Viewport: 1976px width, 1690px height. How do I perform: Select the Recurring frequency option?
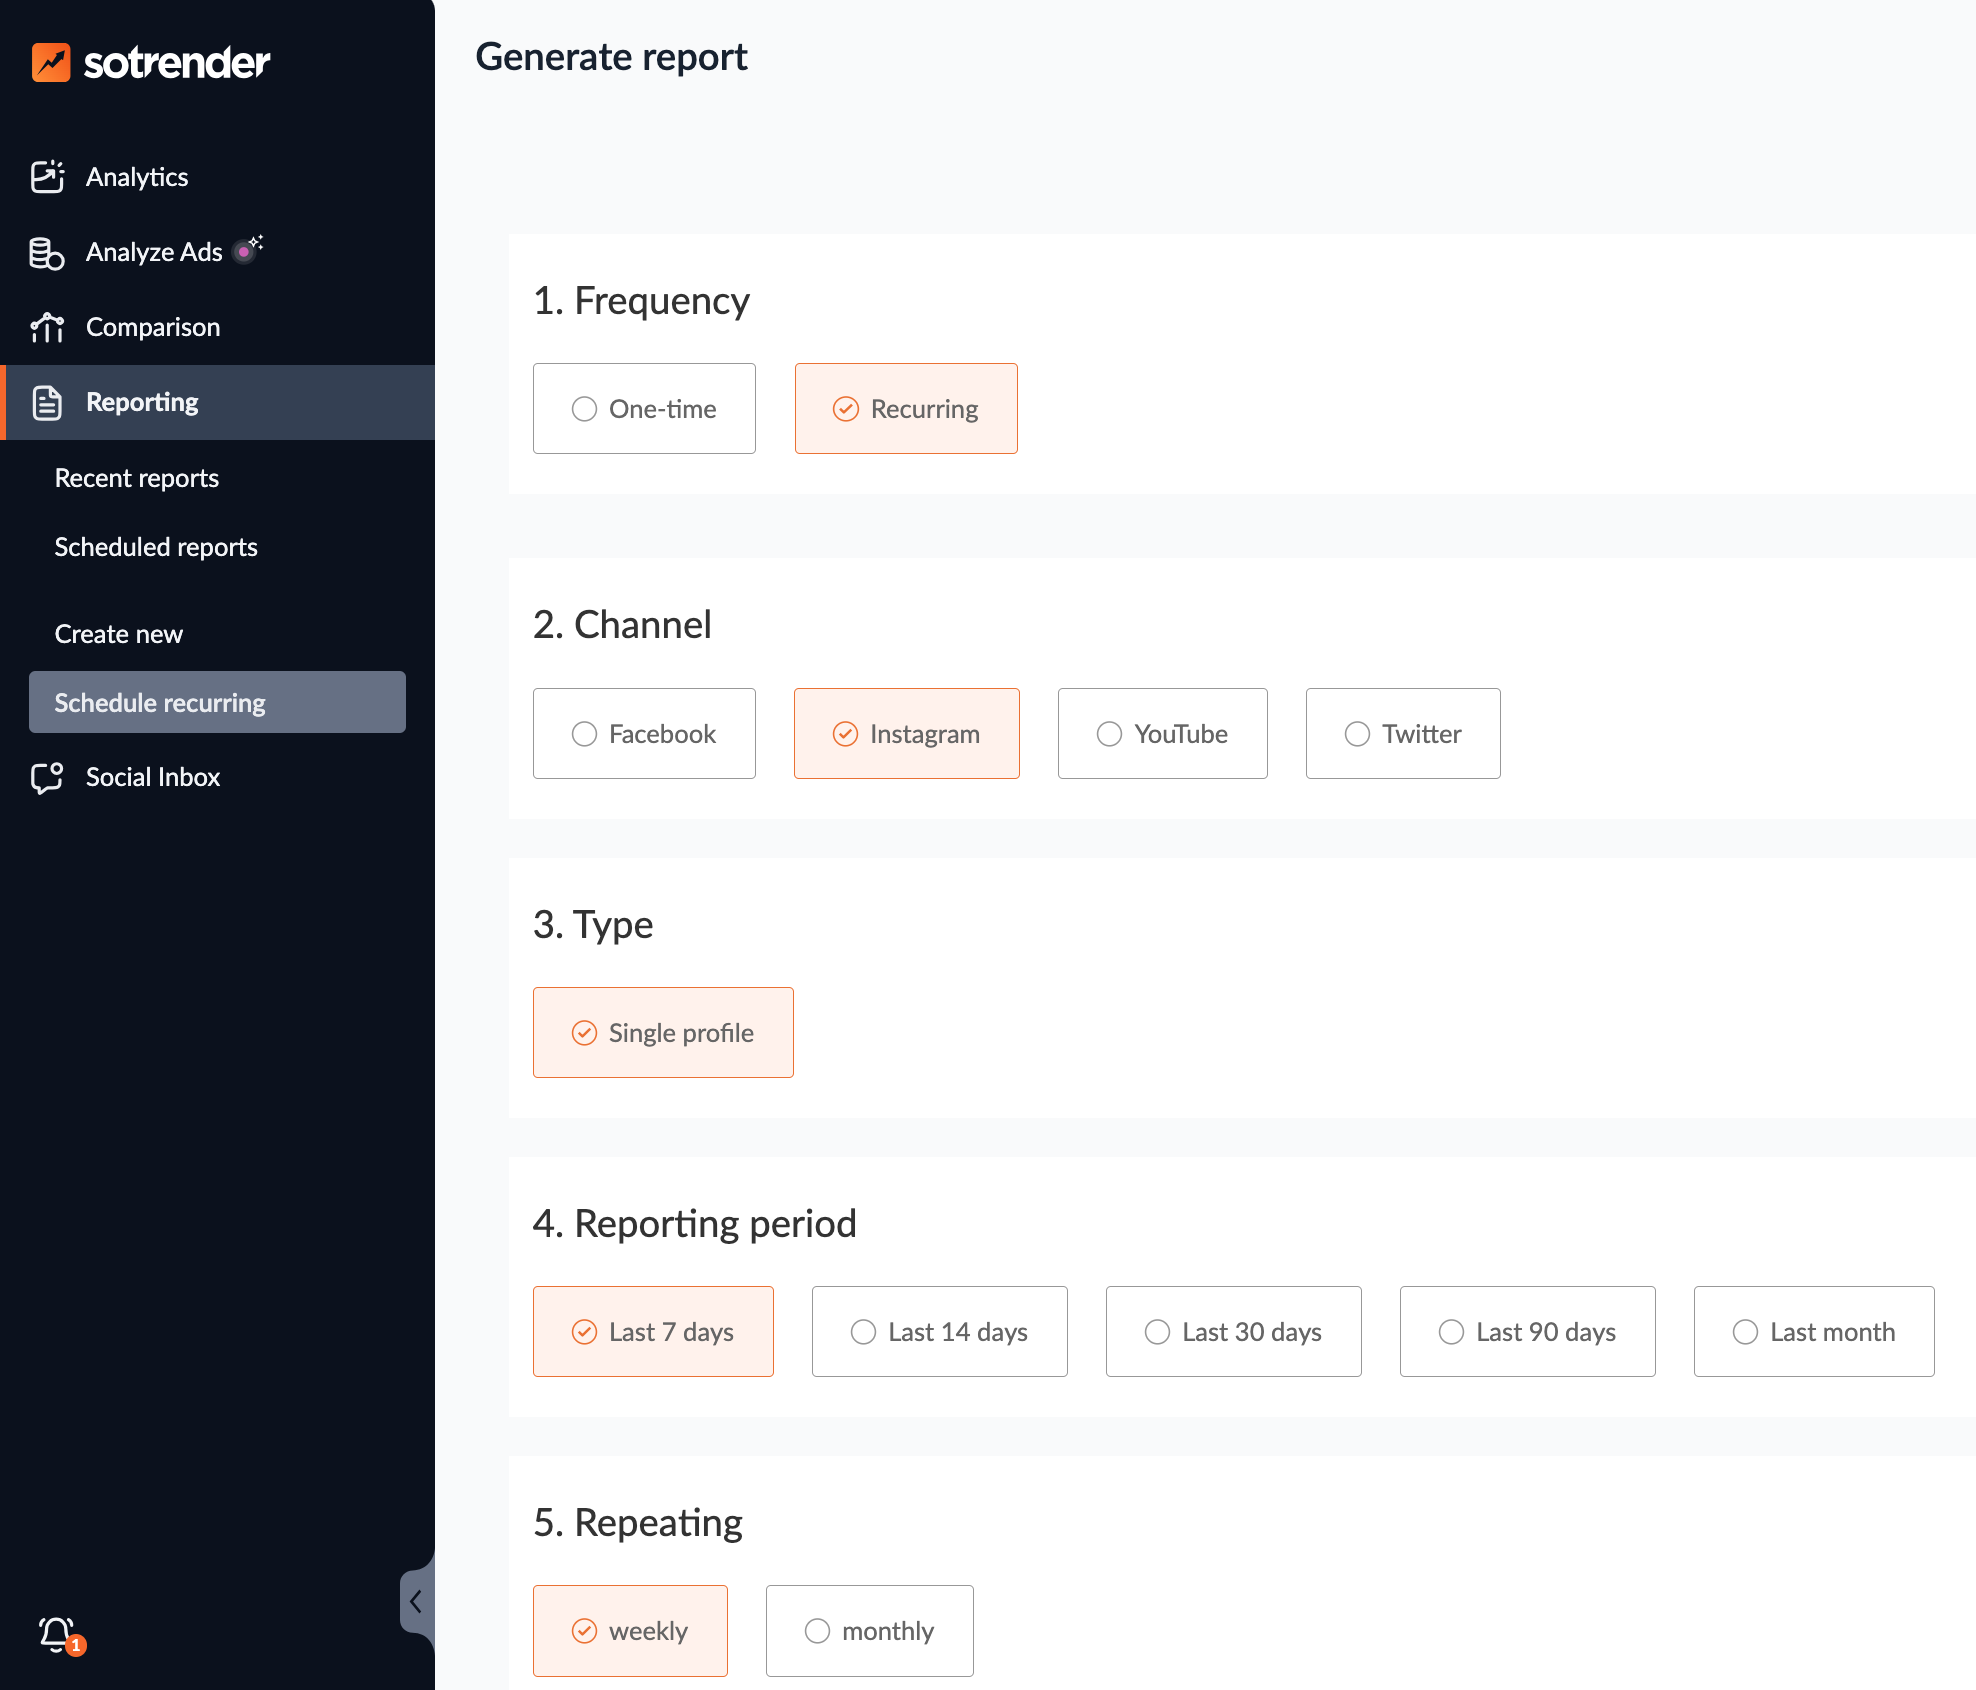click(906, 409)
